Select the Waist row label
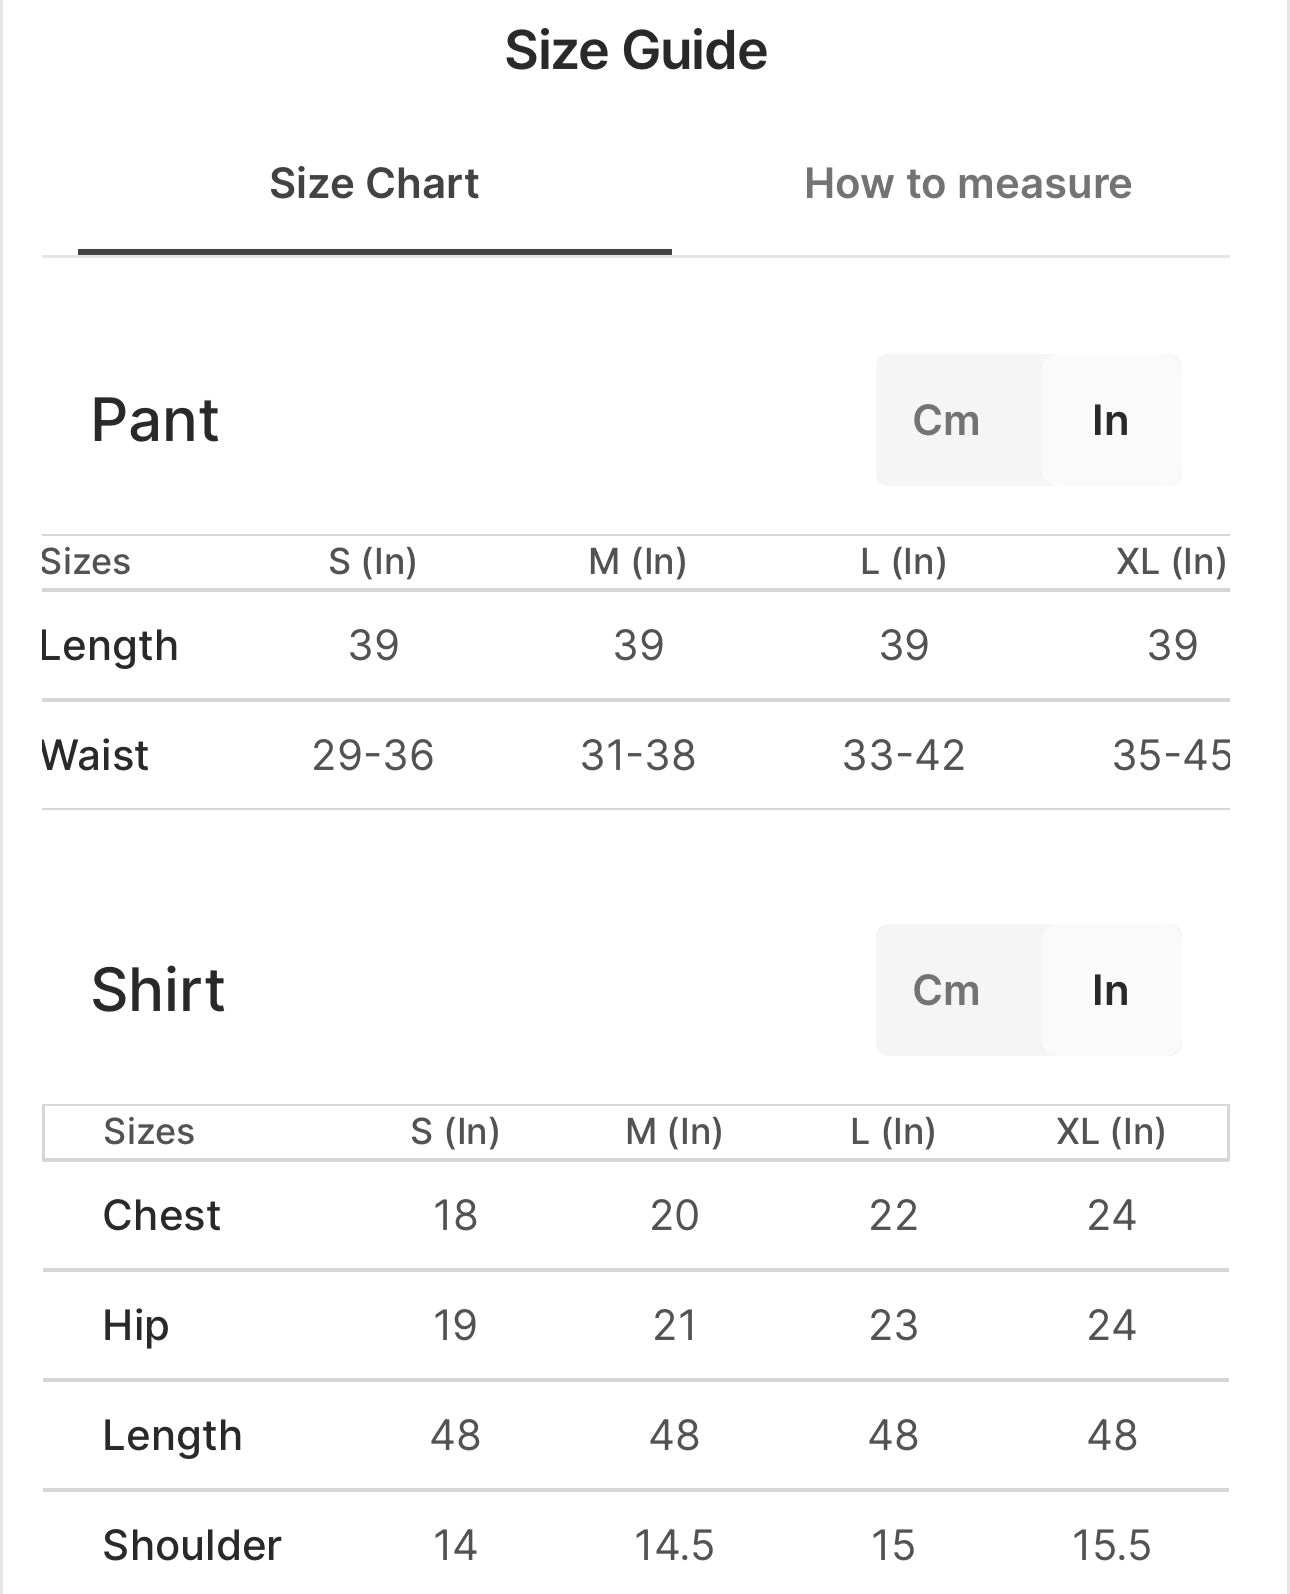The width and height of the screenshot is (1290, 1594). 95,755
